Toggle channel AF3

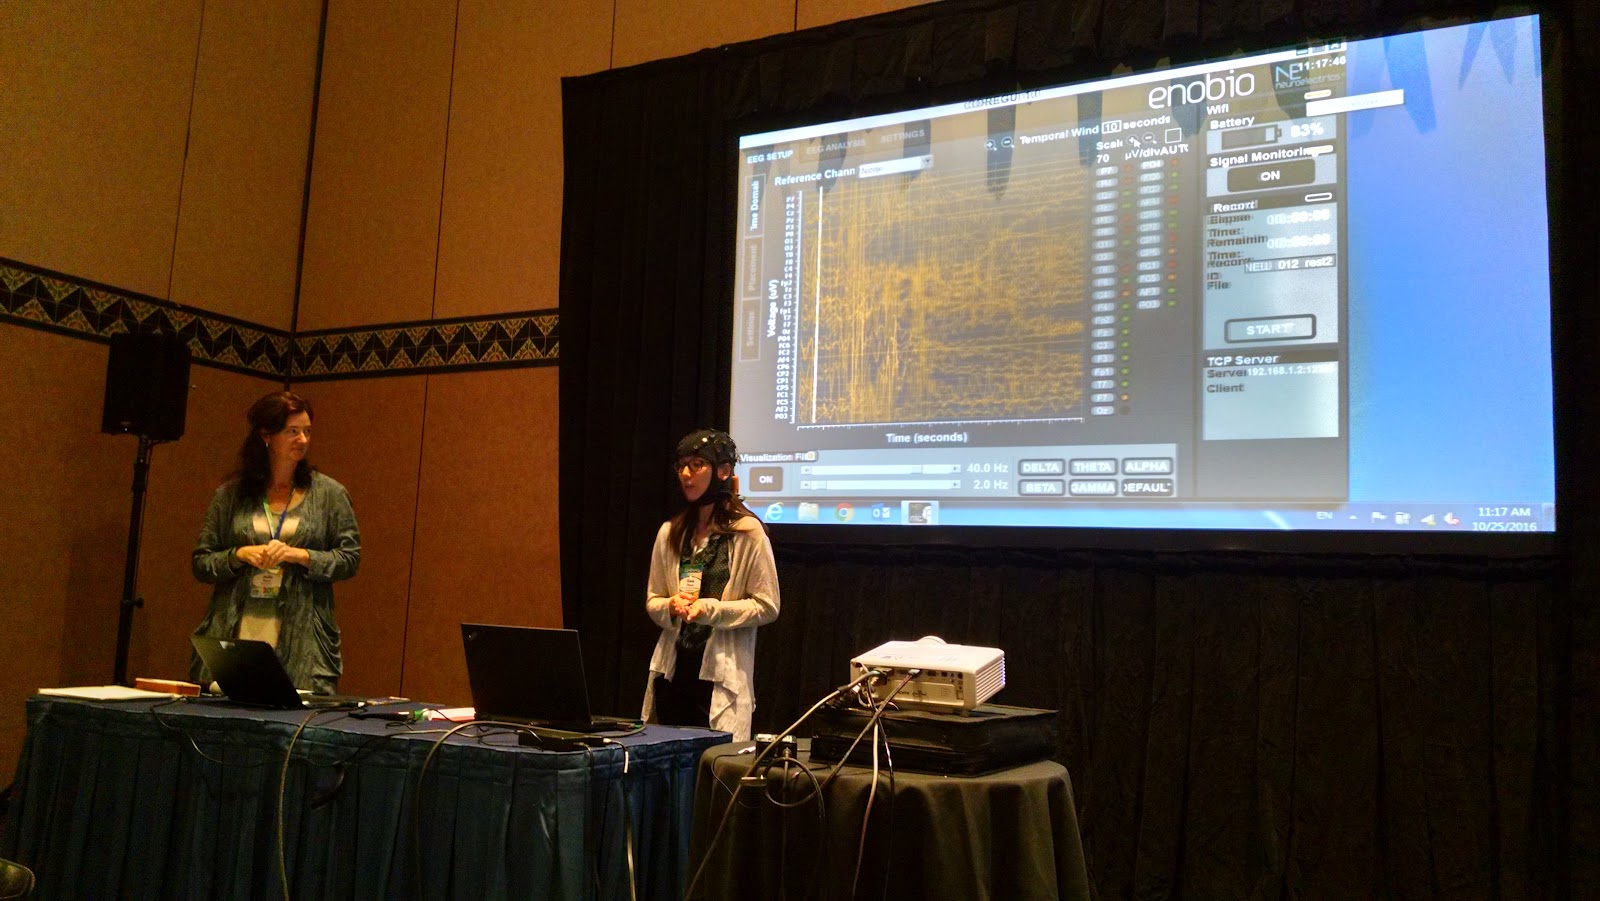[x=1150, y=291]
